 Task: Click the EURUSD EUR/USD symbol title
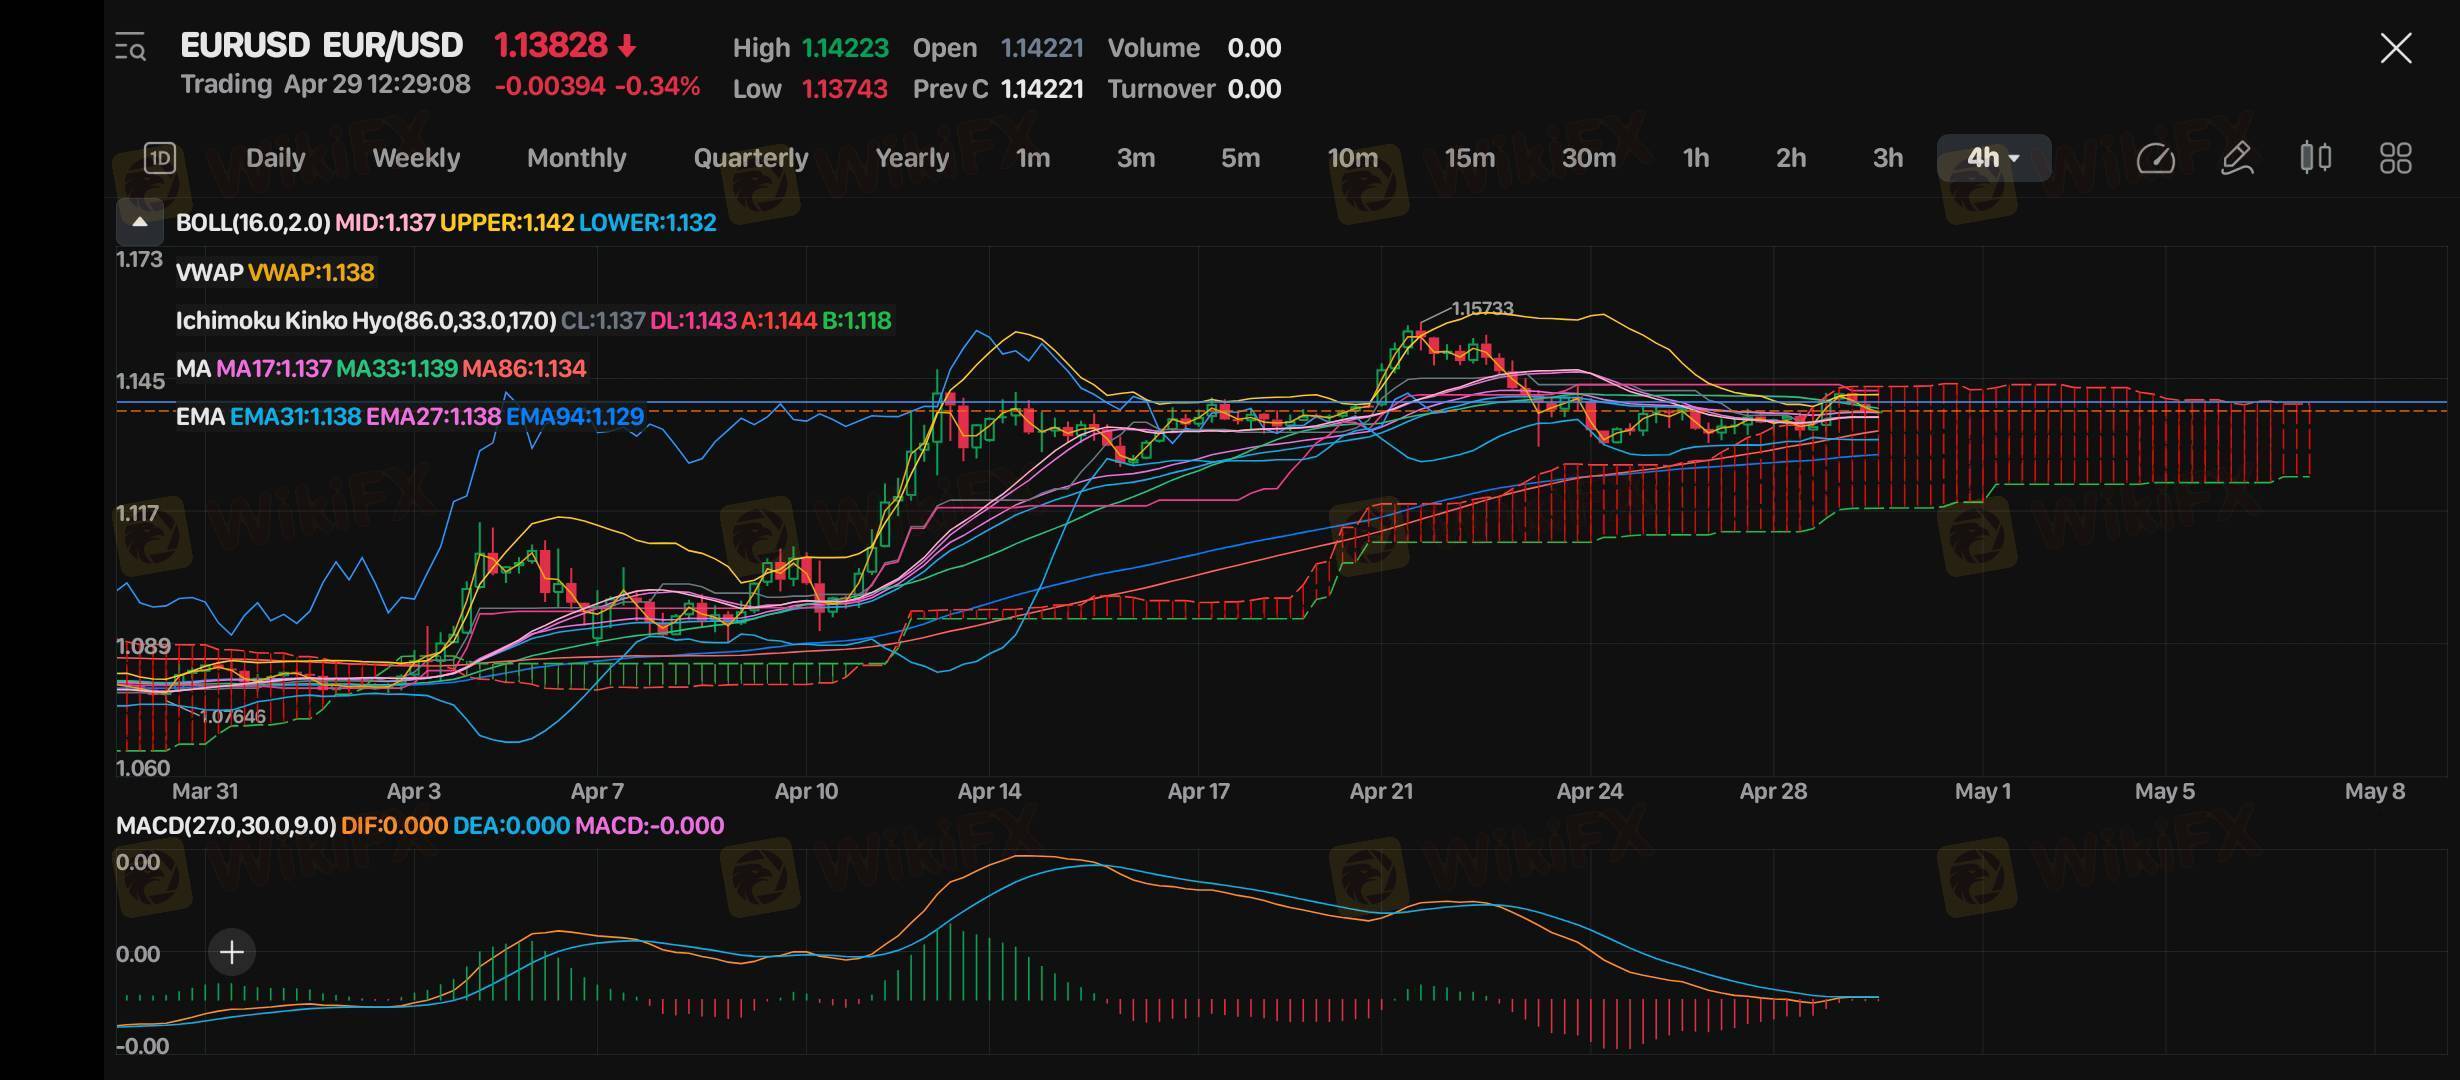coord(321,46)
